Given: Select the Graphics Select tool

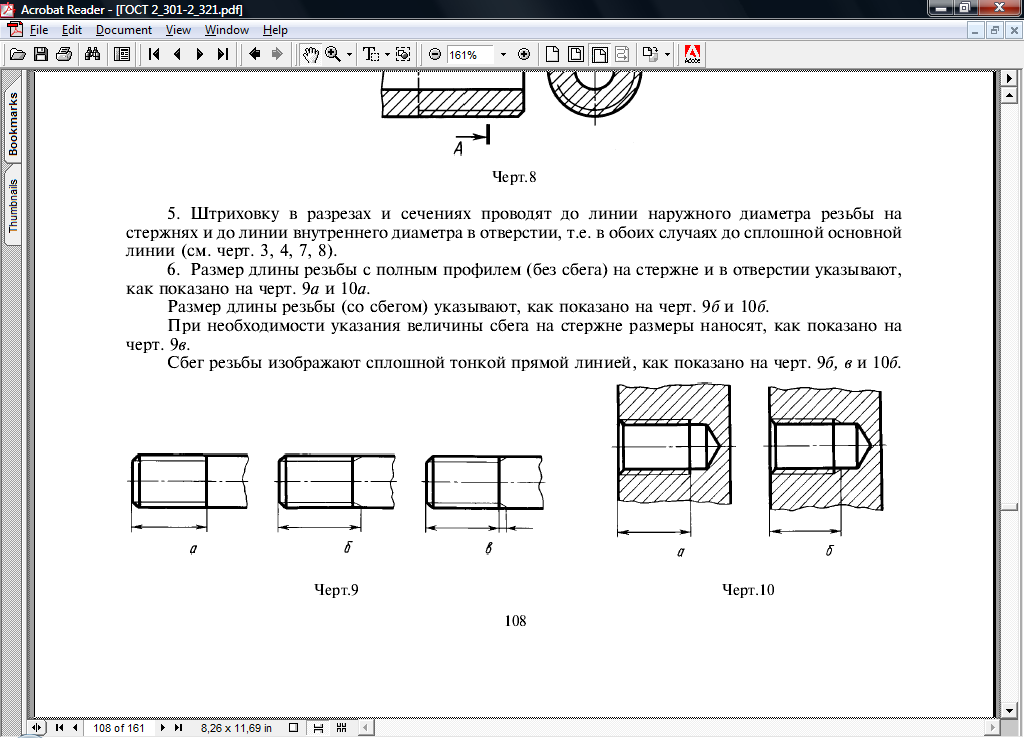Looking at the screenshot, I should click(x=403, y=54).
